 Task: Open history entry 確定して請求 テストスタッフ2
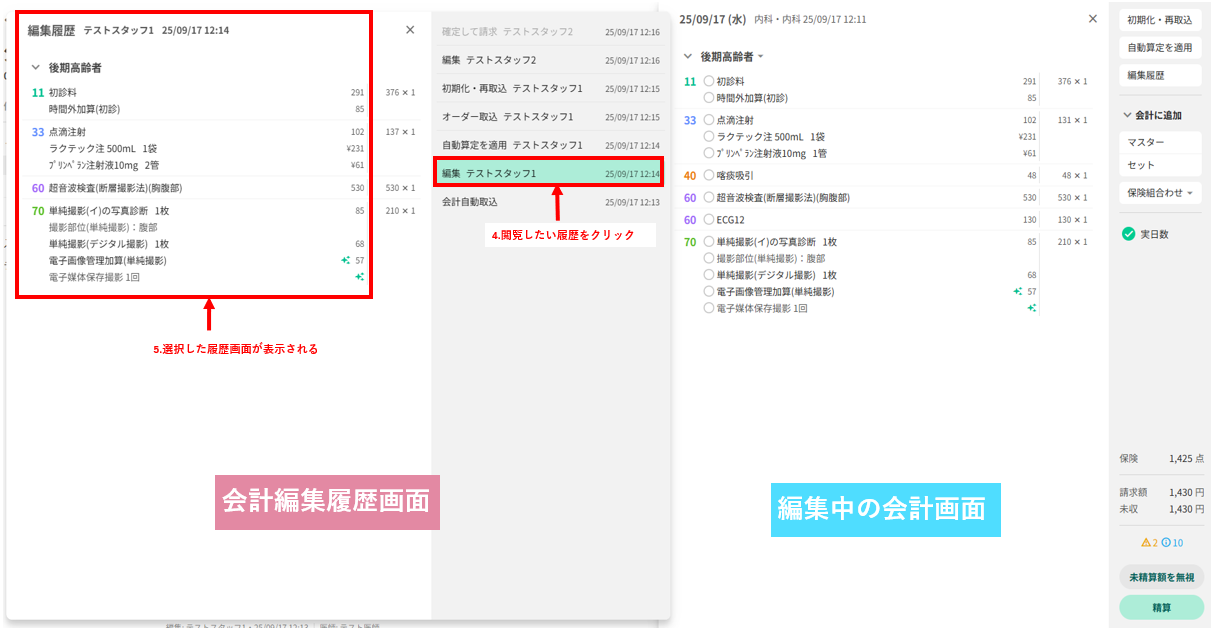550,32
